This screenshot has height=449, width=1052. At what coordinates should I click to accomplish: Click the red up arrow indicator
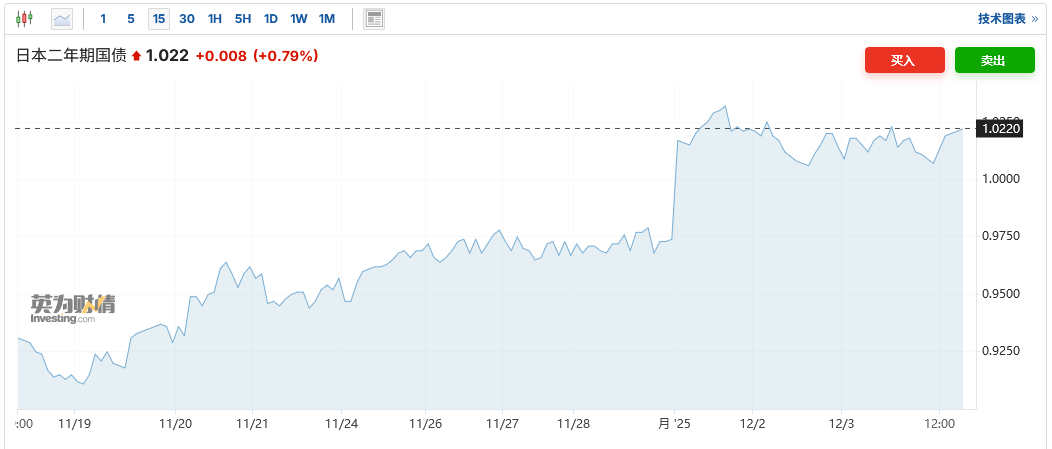tap(136, 57)
